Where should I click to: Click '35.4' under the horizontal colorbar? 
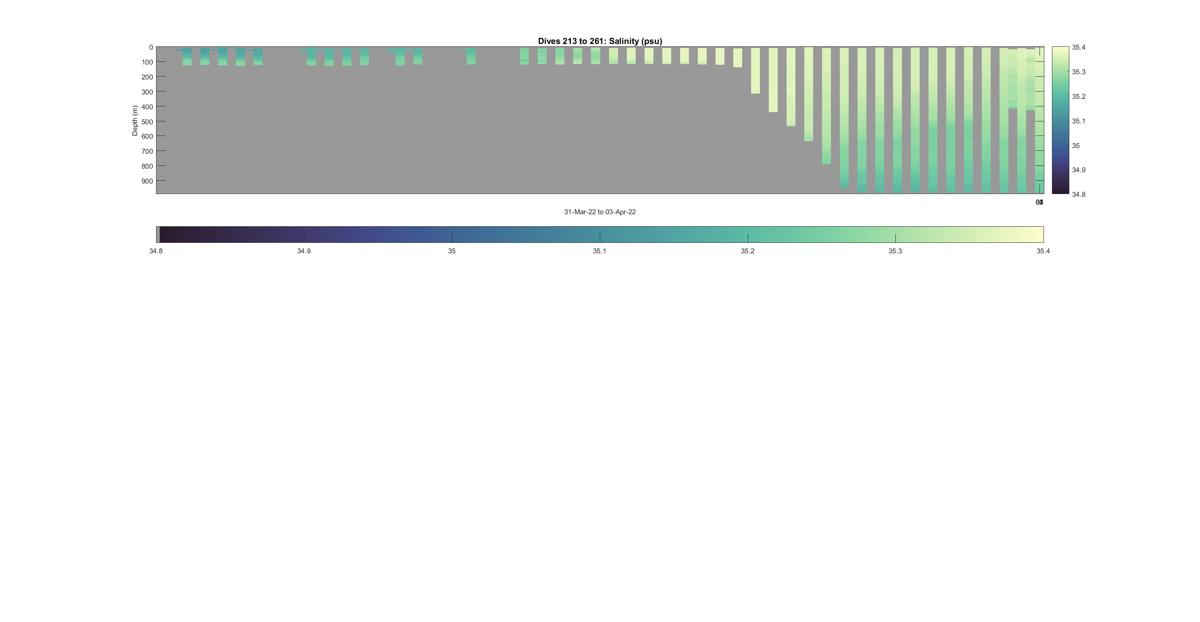(x=1043, y=251)
